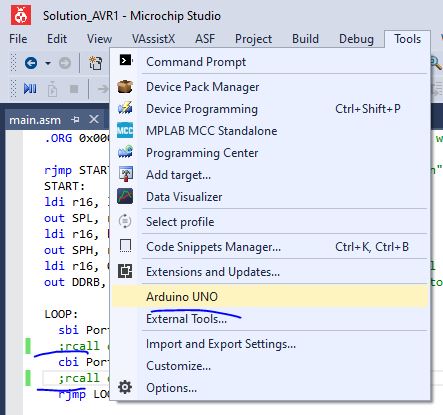Open Extensions and Updates...
The image size is (443, 415).
[270, 272]
